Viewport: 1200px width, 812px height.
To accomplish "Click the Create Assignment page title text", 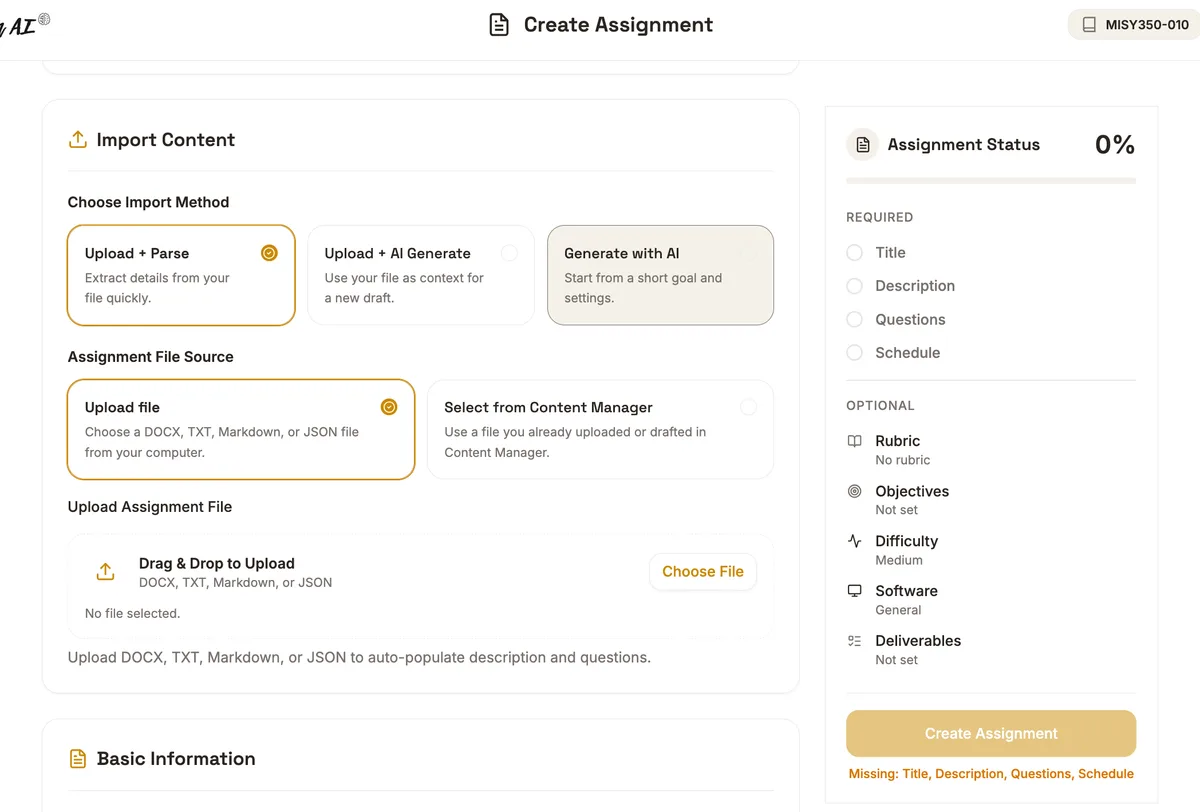I will 618,25.
